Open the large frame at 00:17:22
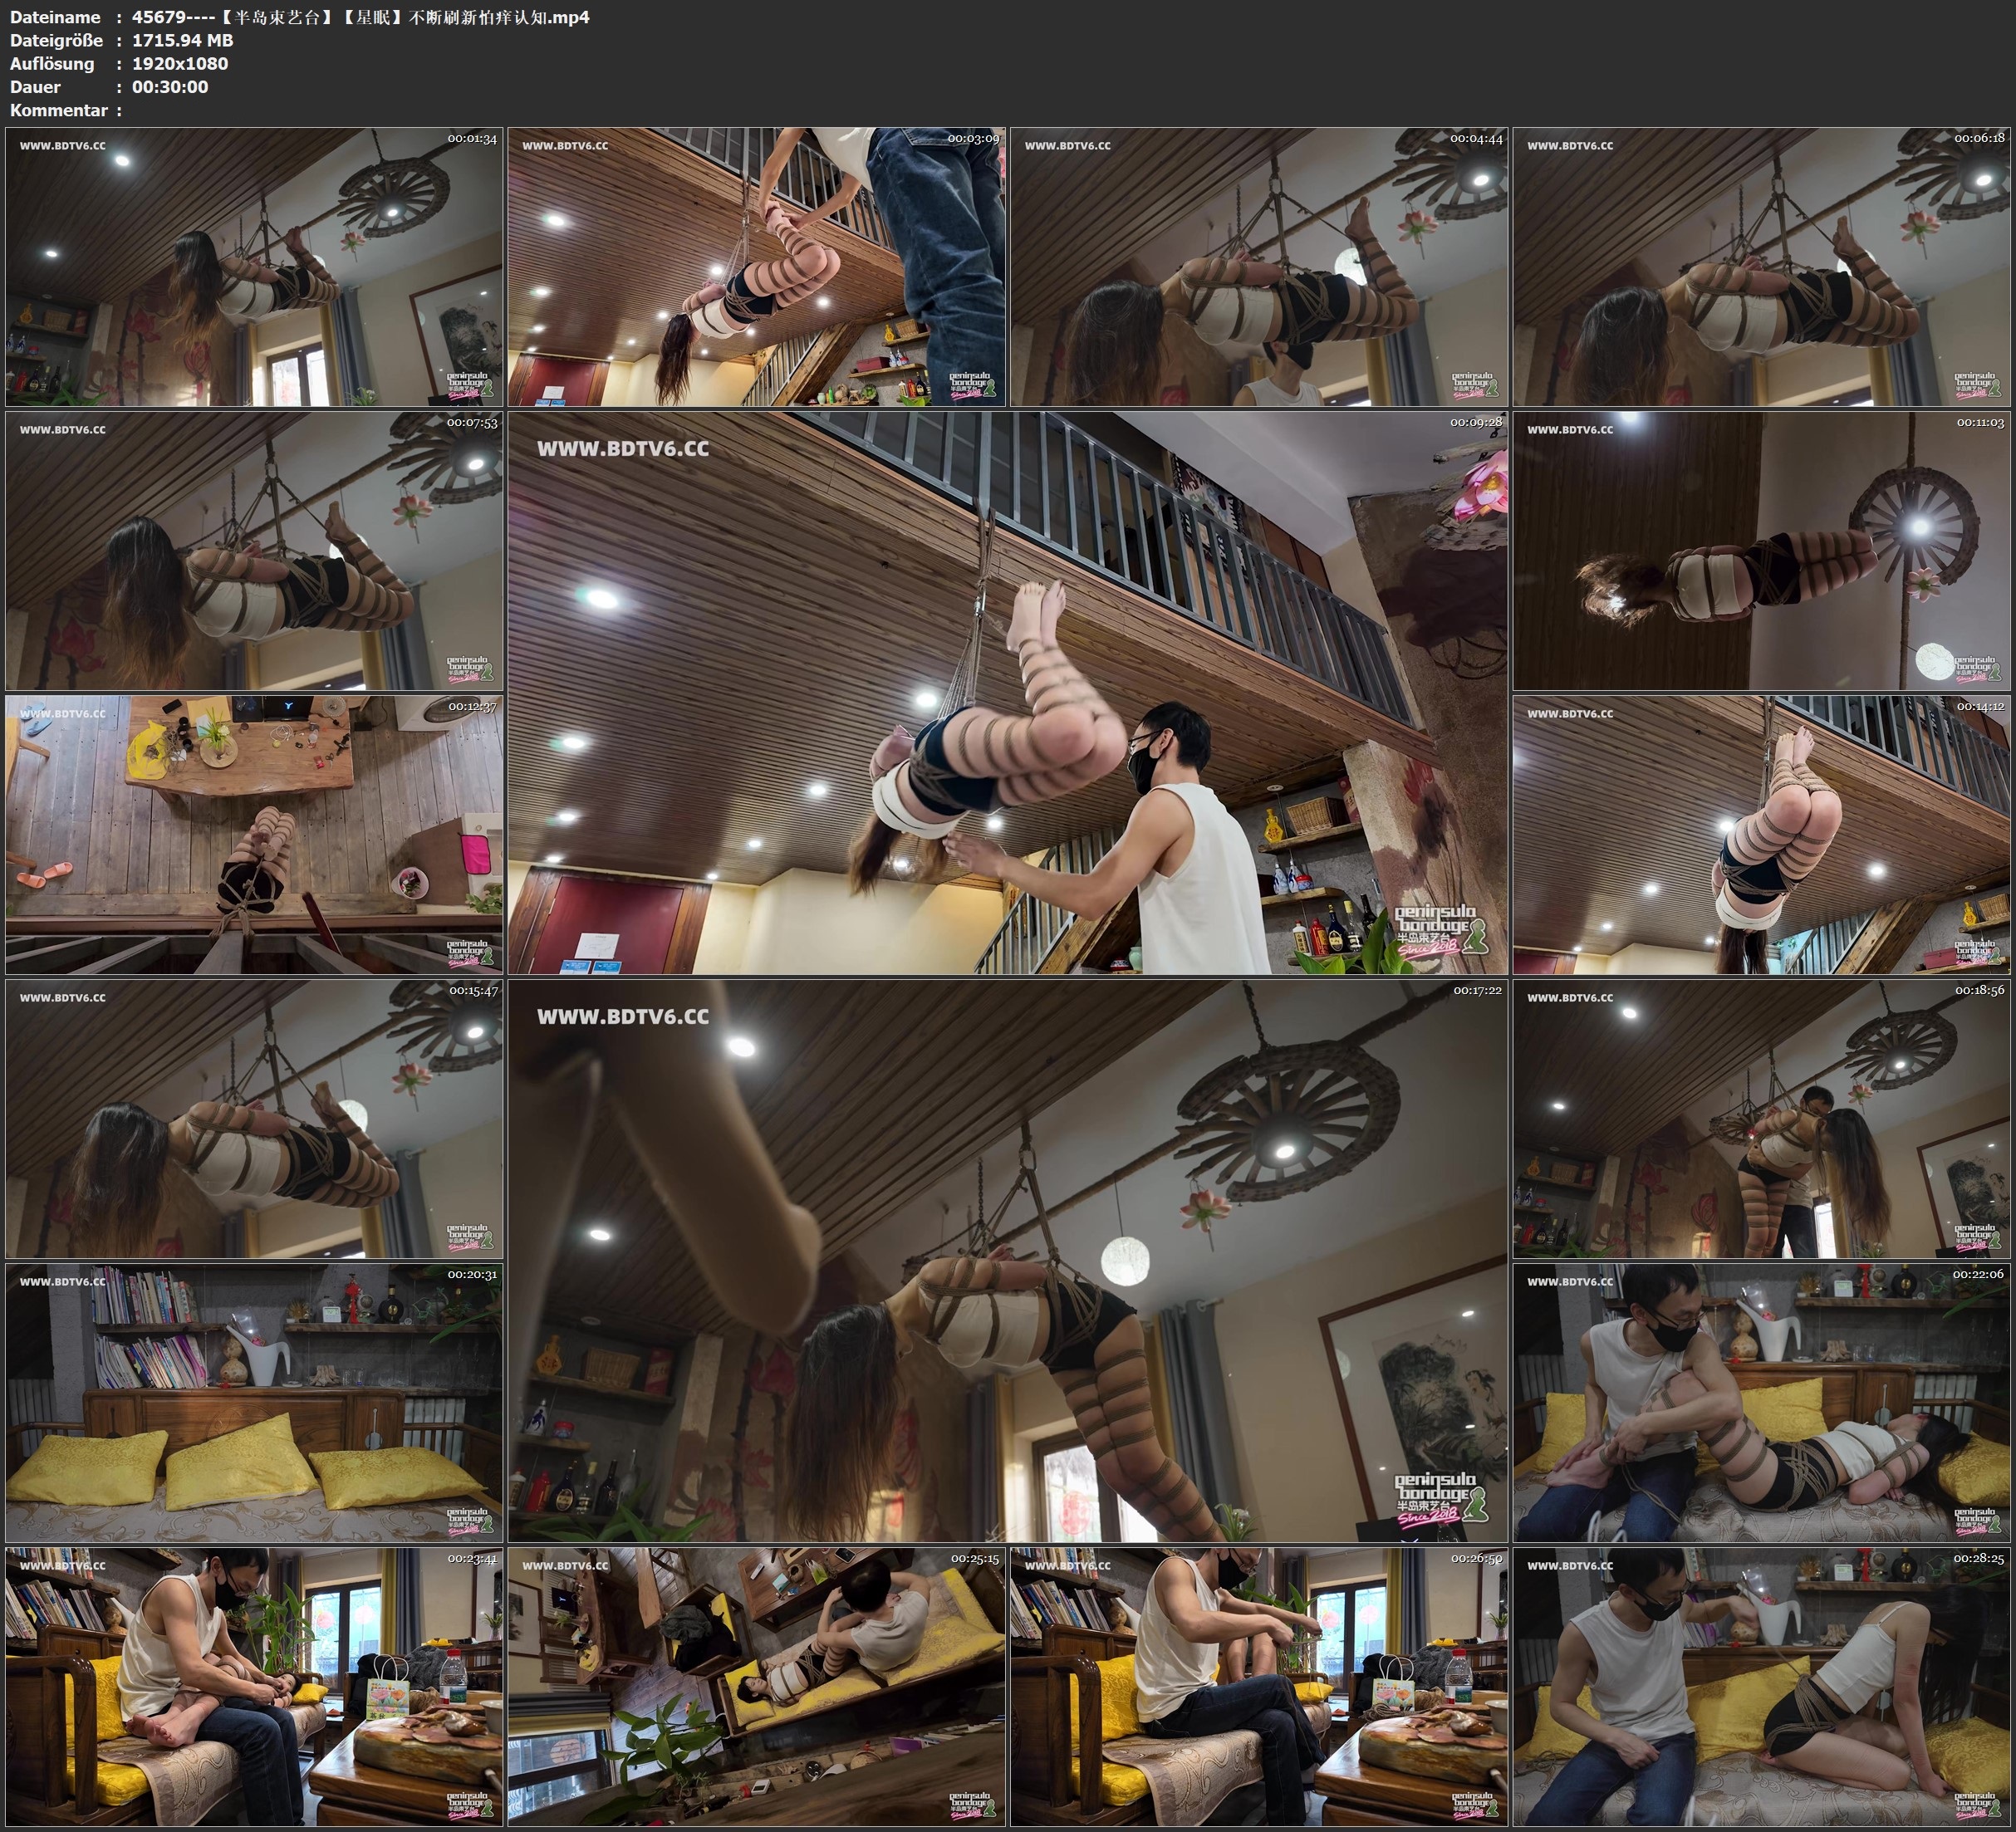The height and width of the screenshot is (1832, 2016). click(x=1008, y=1261)
